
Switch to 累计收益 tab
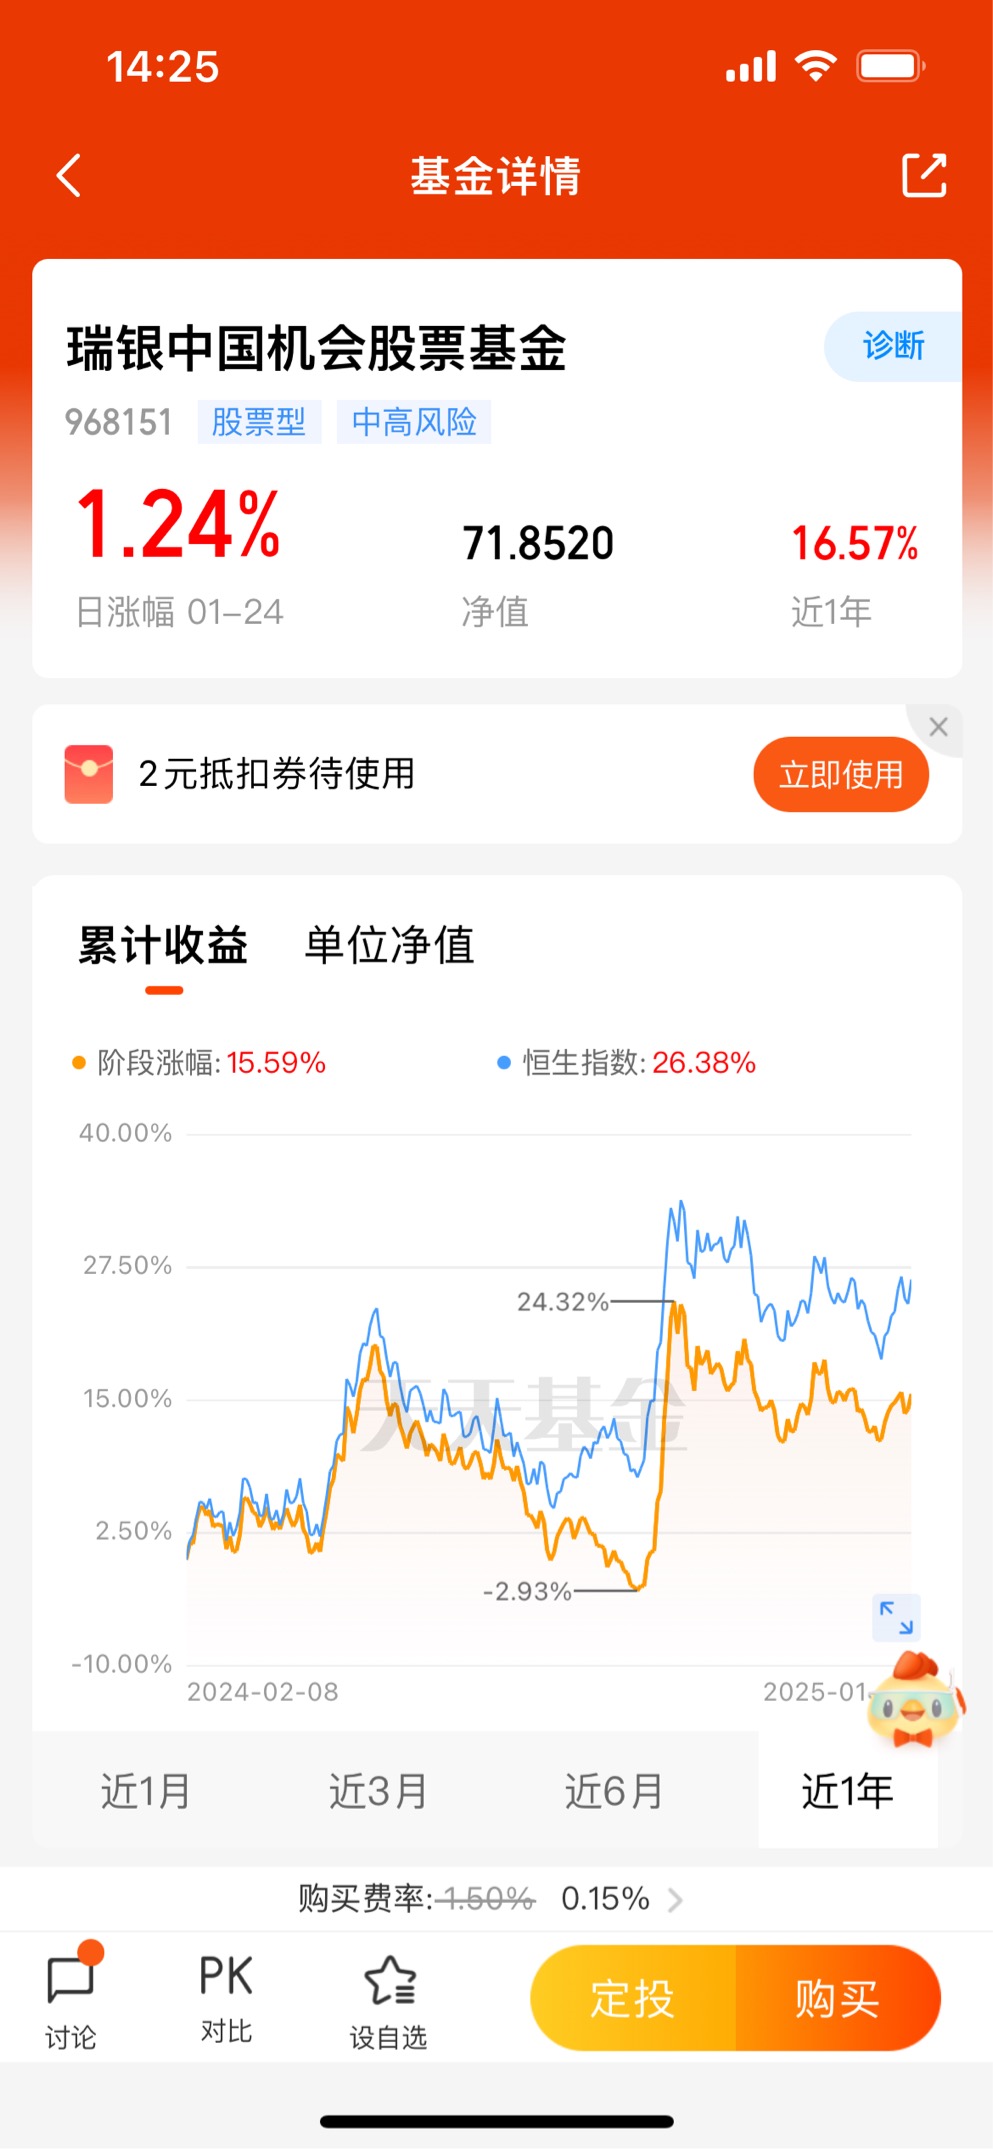163,945
